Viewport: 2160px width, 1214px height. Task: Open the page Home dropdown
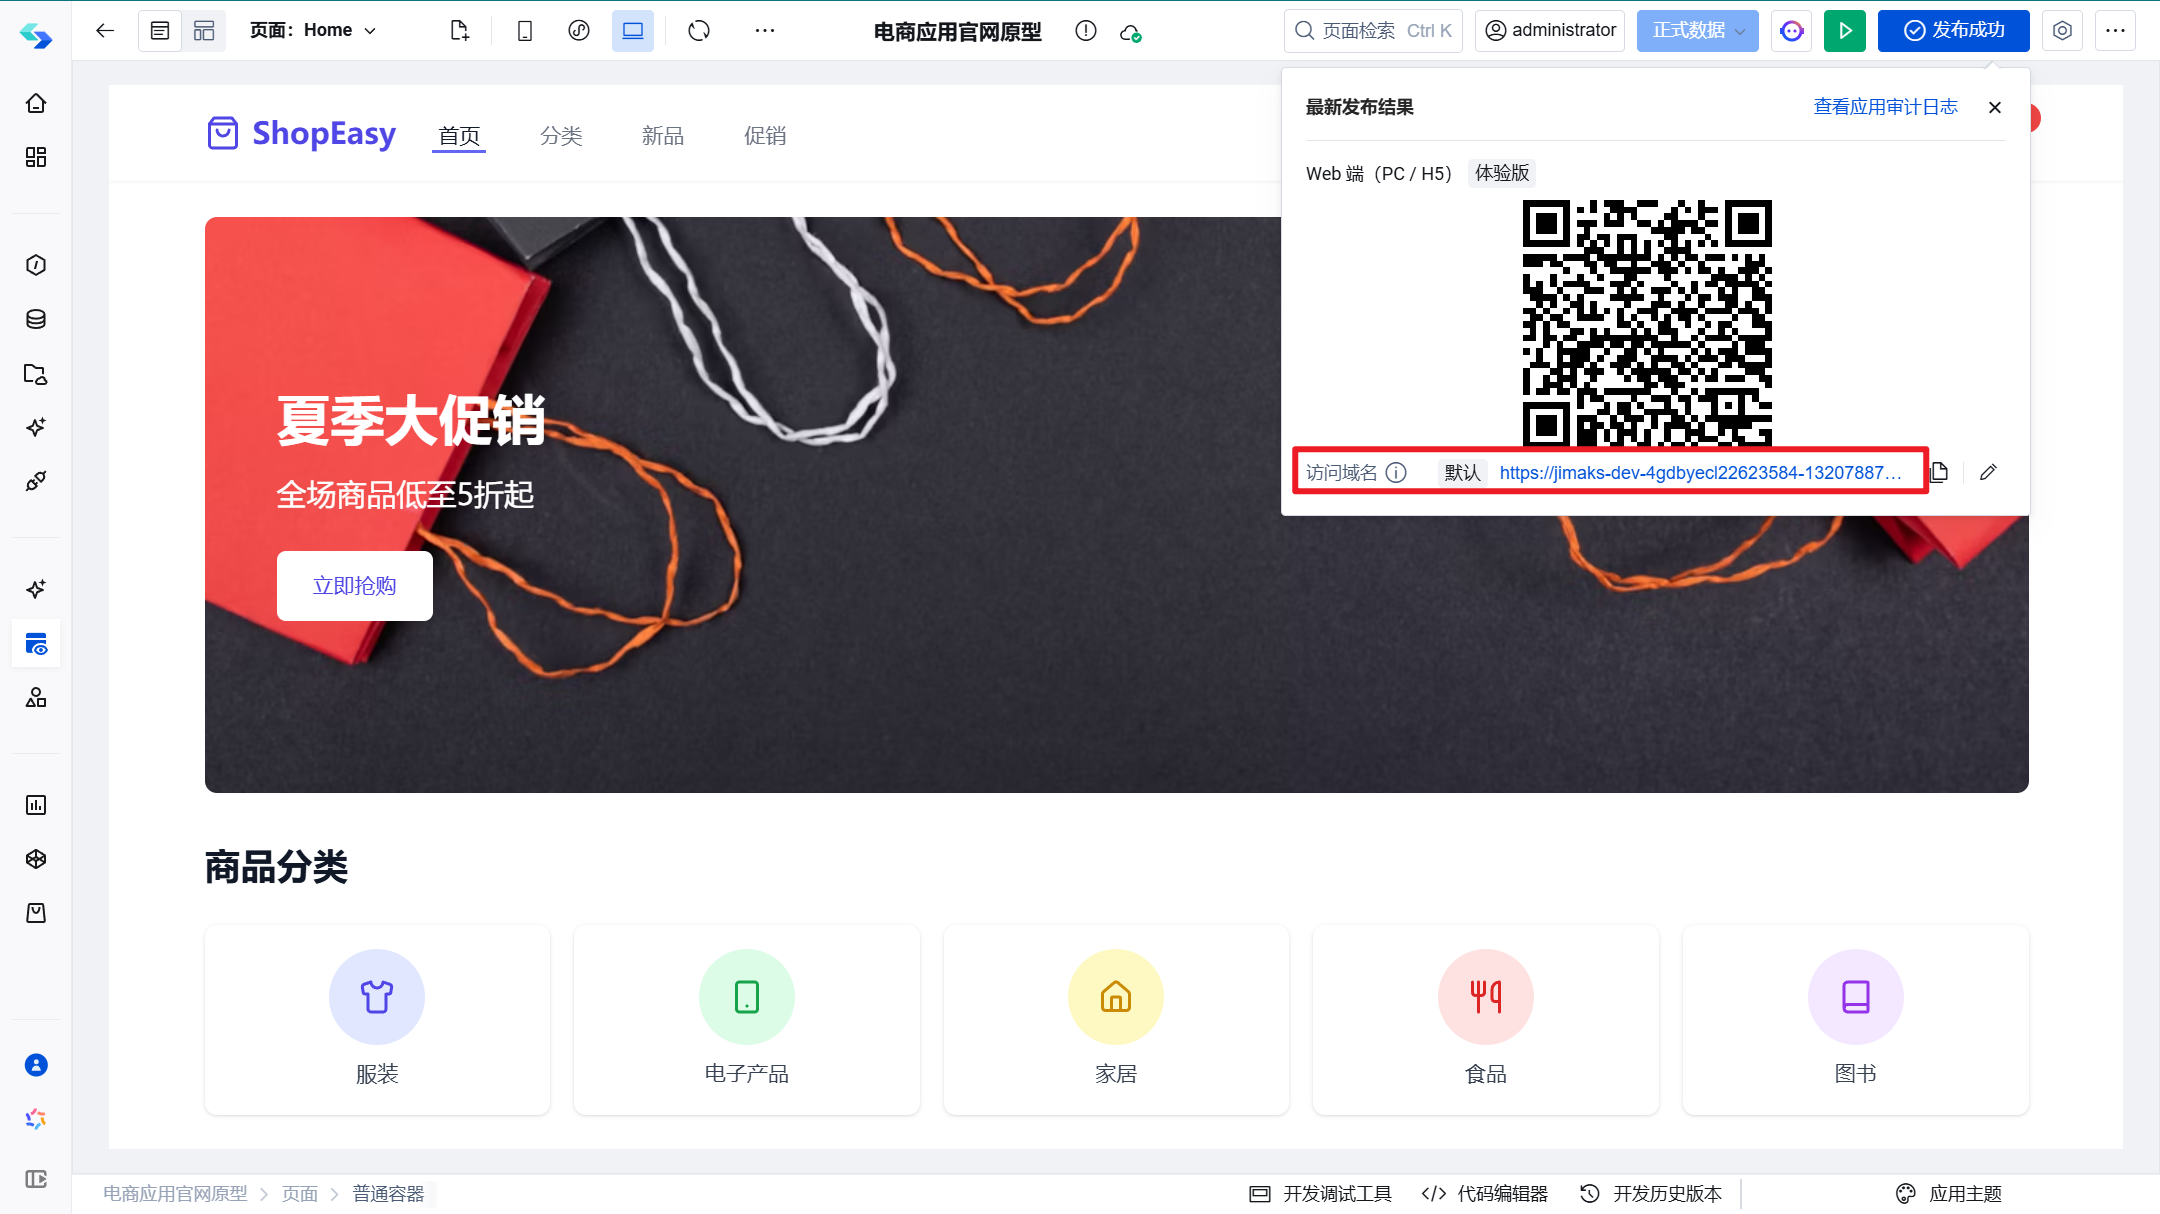click(x=313, y=30)
